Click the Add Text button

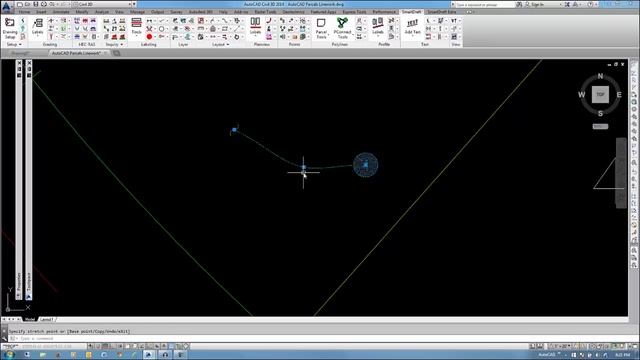(x=413, y=27)
